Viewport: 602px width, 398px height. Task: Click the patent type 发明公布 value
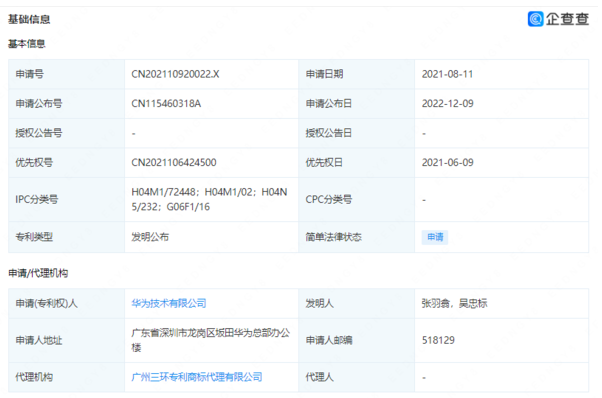click(x=150, y=237)
